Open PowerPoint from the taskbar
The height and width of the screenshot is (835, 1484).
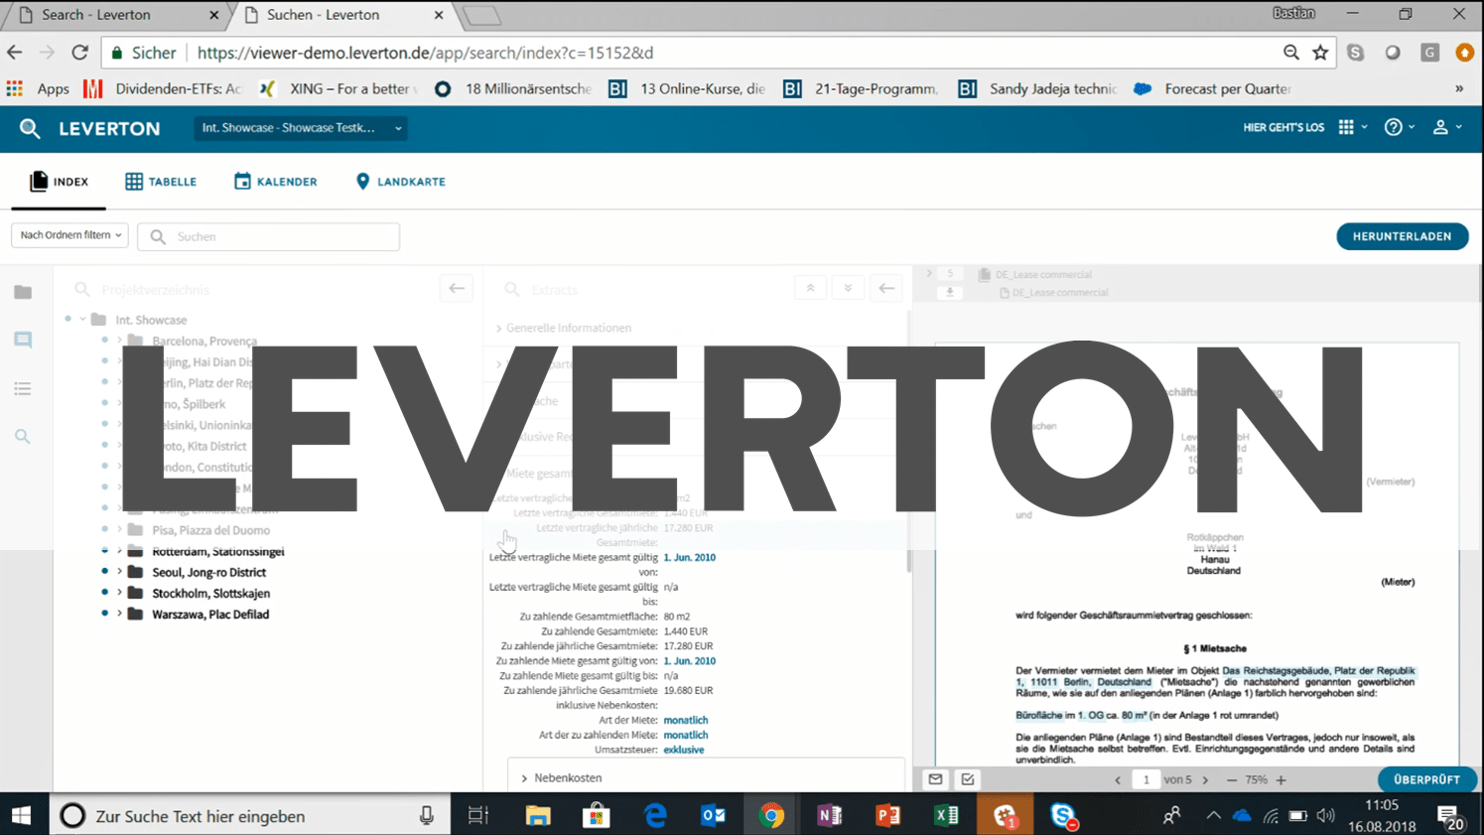pos(888,816)
